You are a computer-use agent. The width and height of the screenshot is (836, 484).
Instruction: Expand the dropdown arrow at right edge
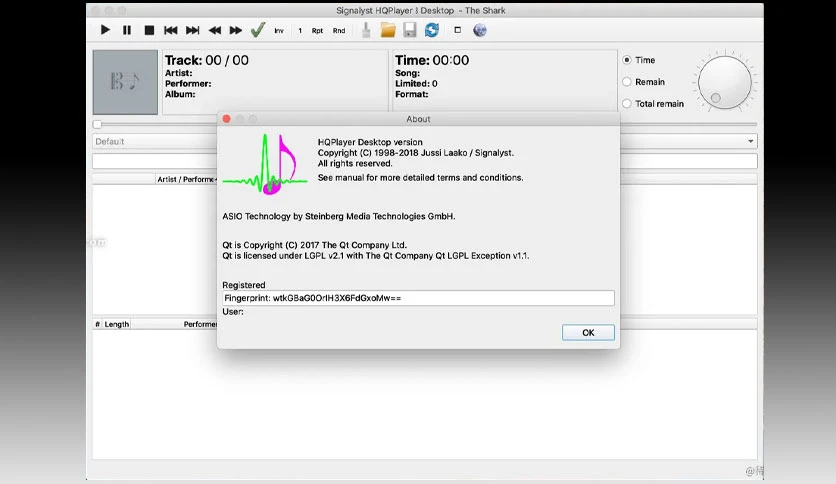pos(750,141)
